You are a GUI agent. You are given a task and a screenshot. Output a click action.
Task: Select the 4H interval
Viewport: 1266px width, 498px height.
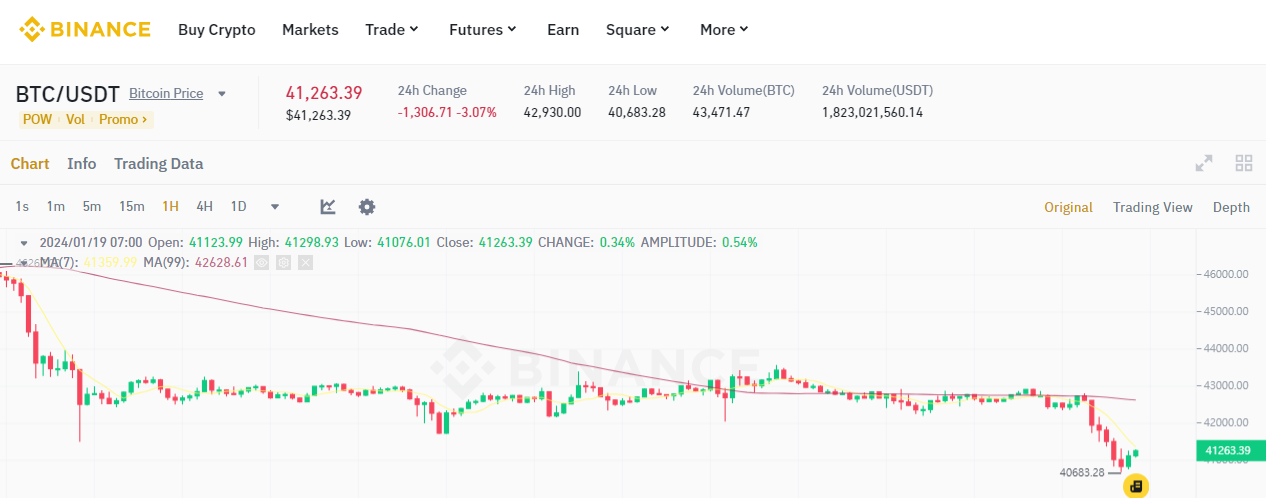click(204, 207)
